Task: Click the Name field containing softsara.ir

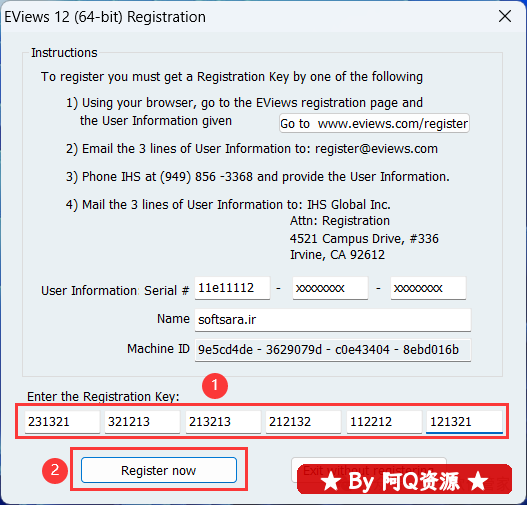Action: (333, 320)
